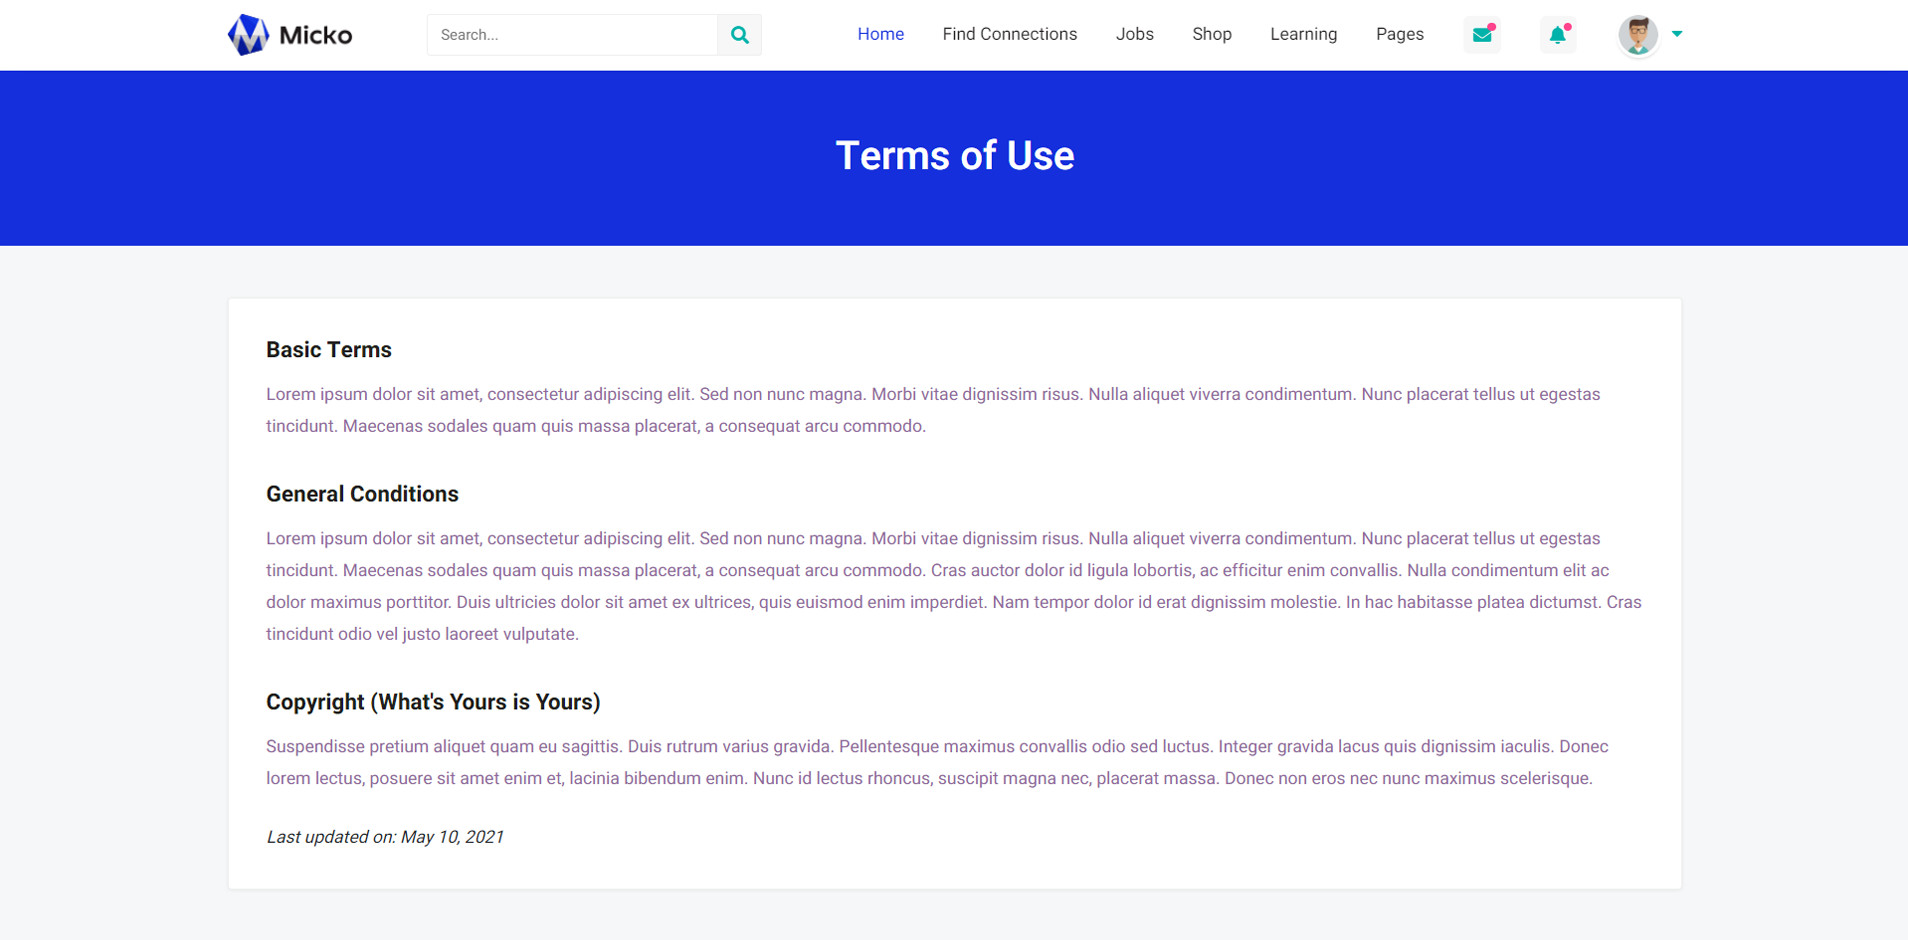This screenshot has width=1908, height=940.
Task: Click the Micko brand name text
Action: pos(315,36)
